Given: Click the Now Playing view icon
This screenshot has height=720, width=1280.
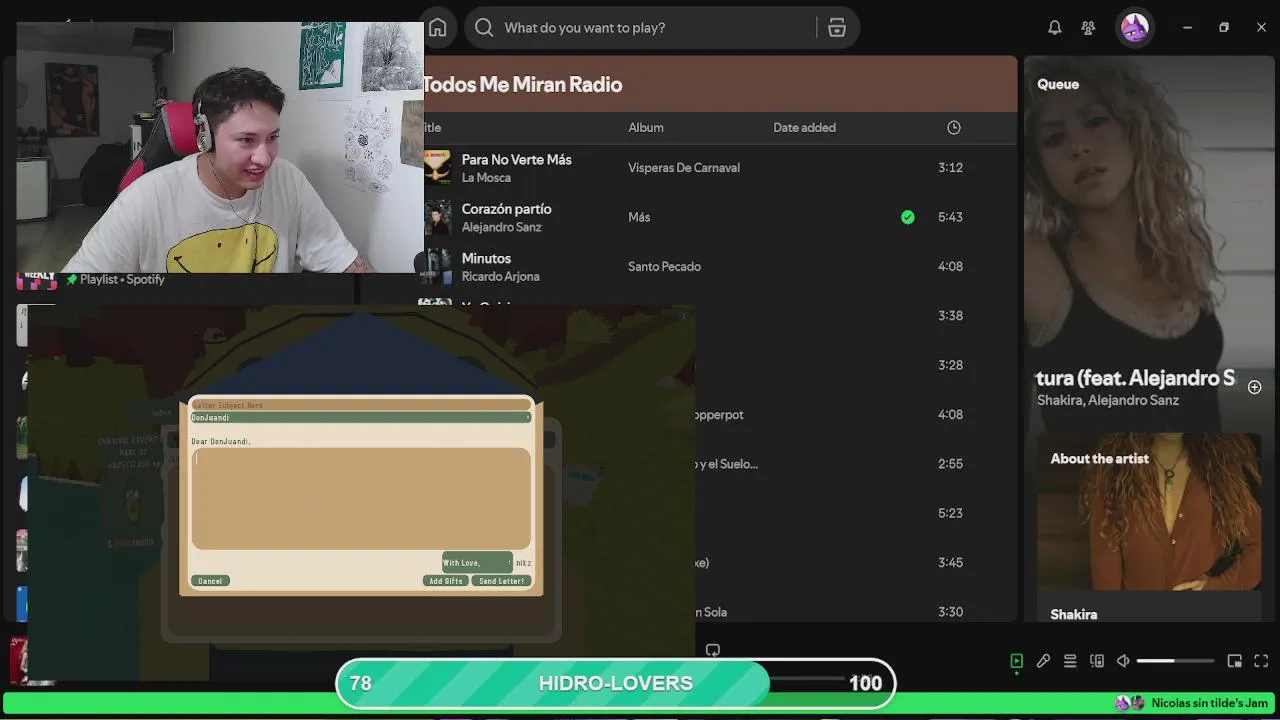Looking at the screenshot, I should 1016,661.
